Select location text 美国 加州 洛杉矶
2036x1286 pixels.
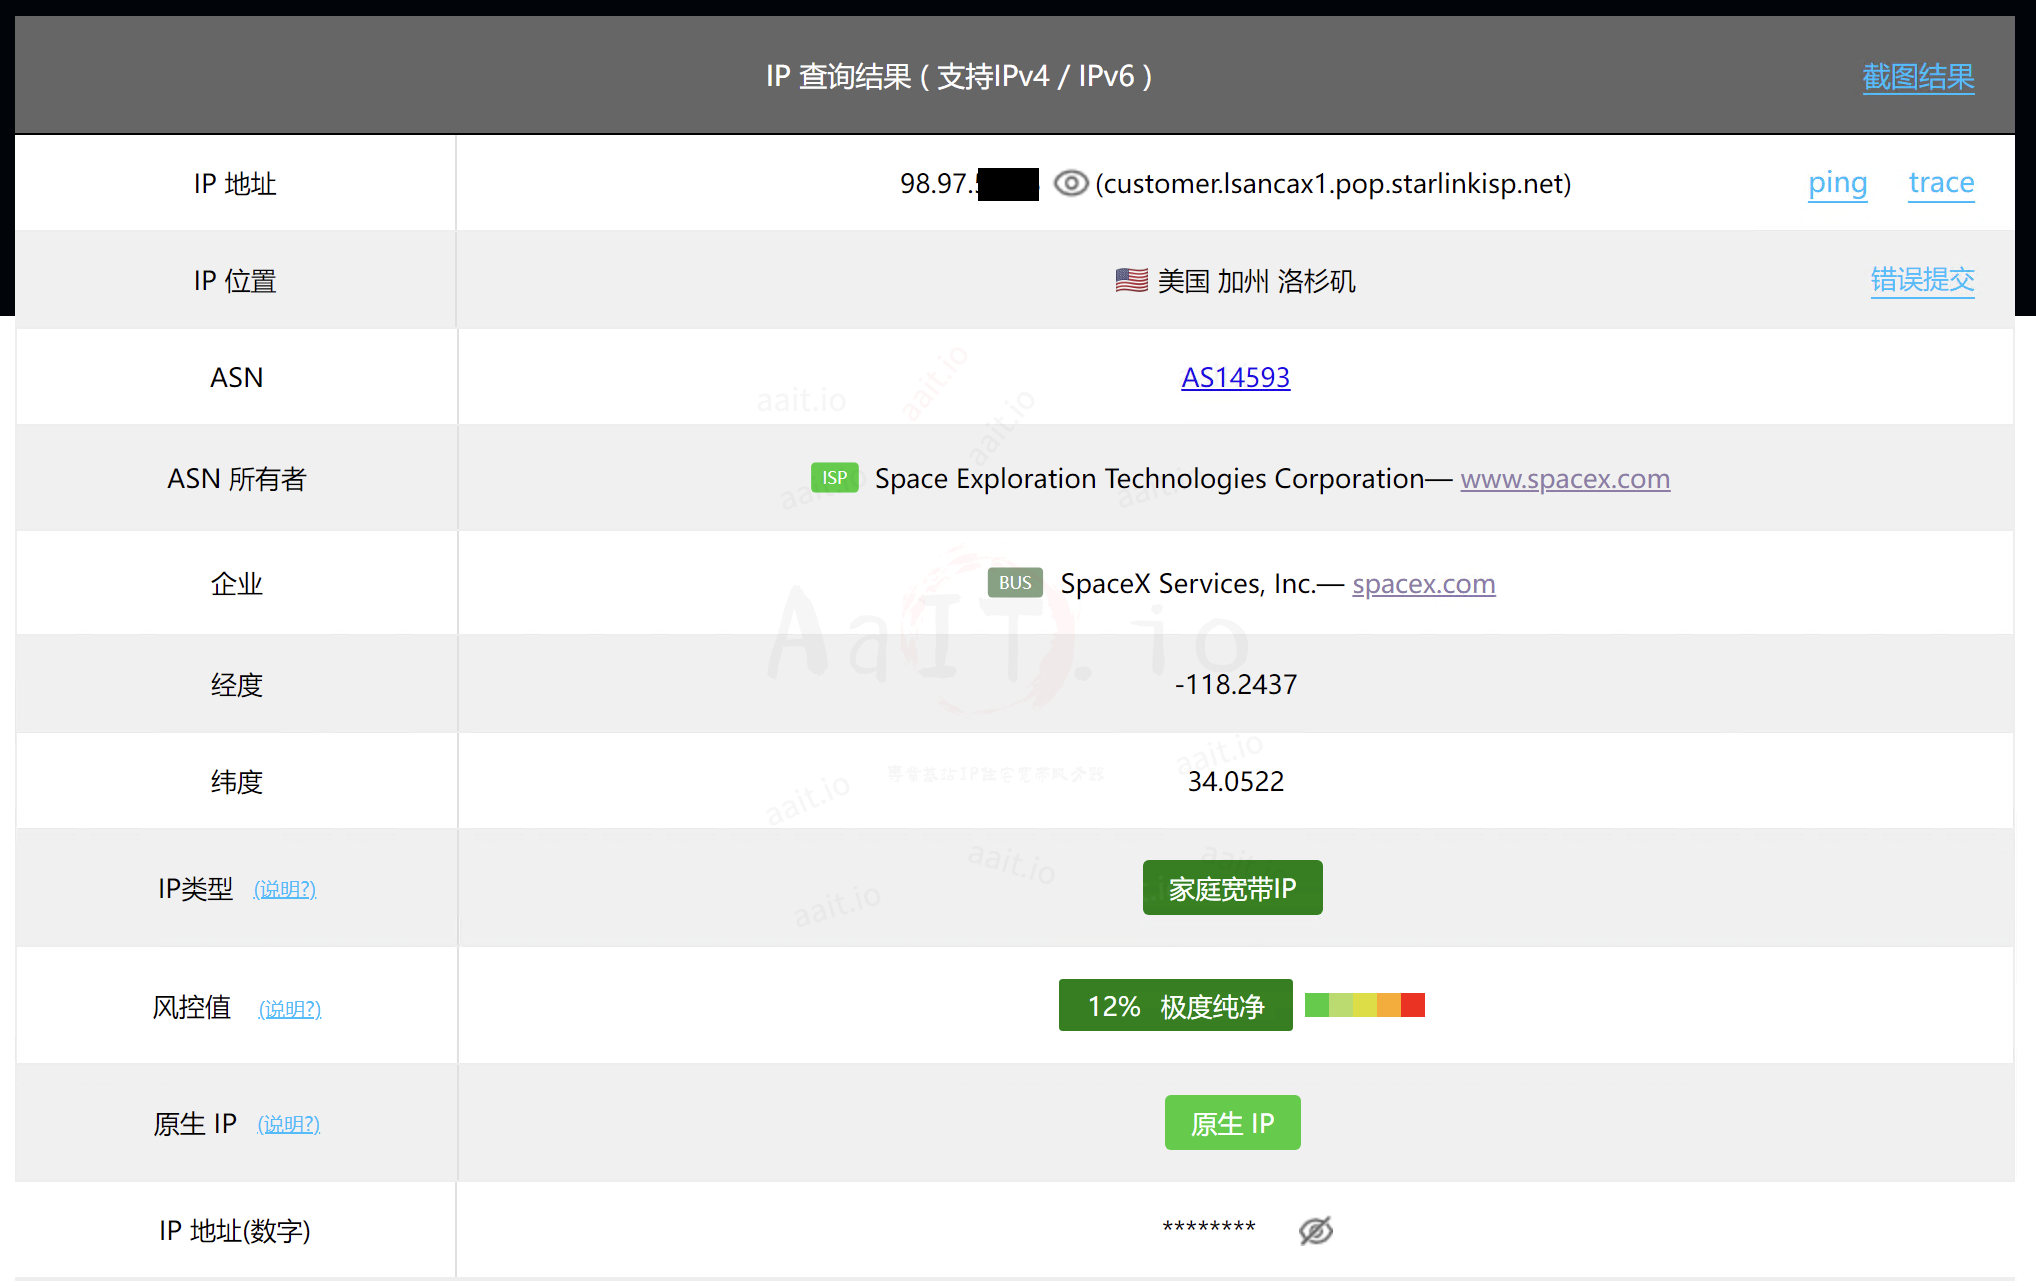[x=1256, y=281]
